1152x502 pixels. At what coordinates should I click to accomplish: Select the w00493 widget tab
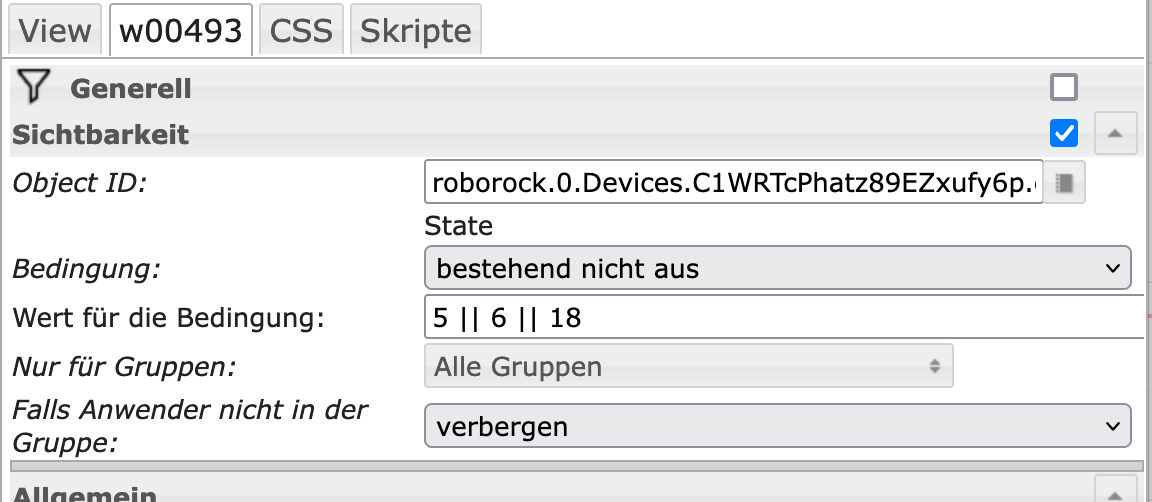pyautogui.click(x=181, y=31)
